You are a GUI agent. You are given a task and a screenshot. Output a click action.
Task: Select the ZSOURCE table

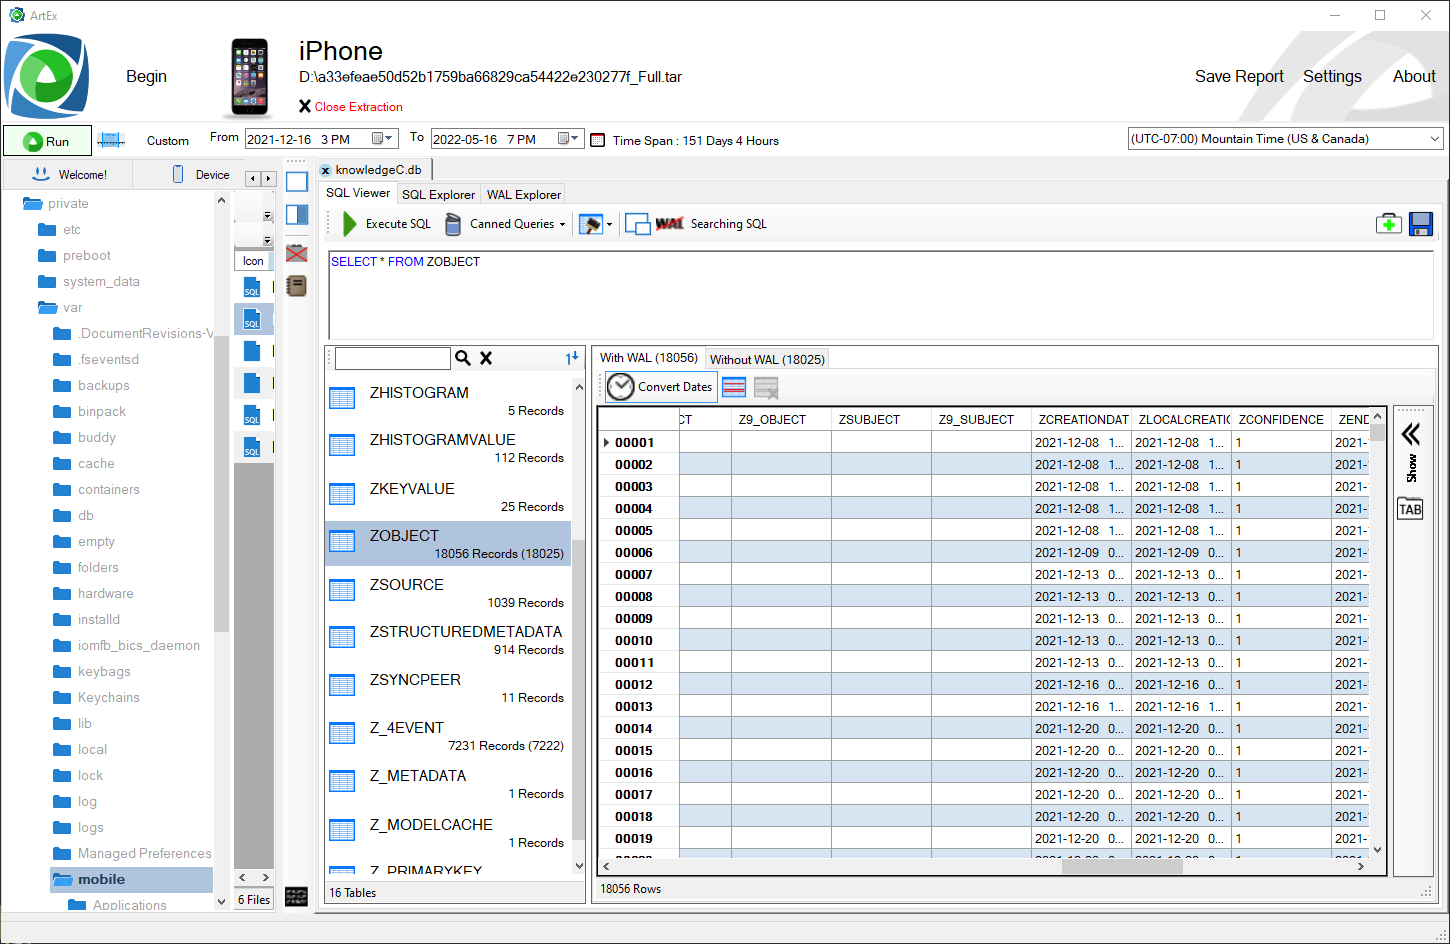(x=448, y=593)
